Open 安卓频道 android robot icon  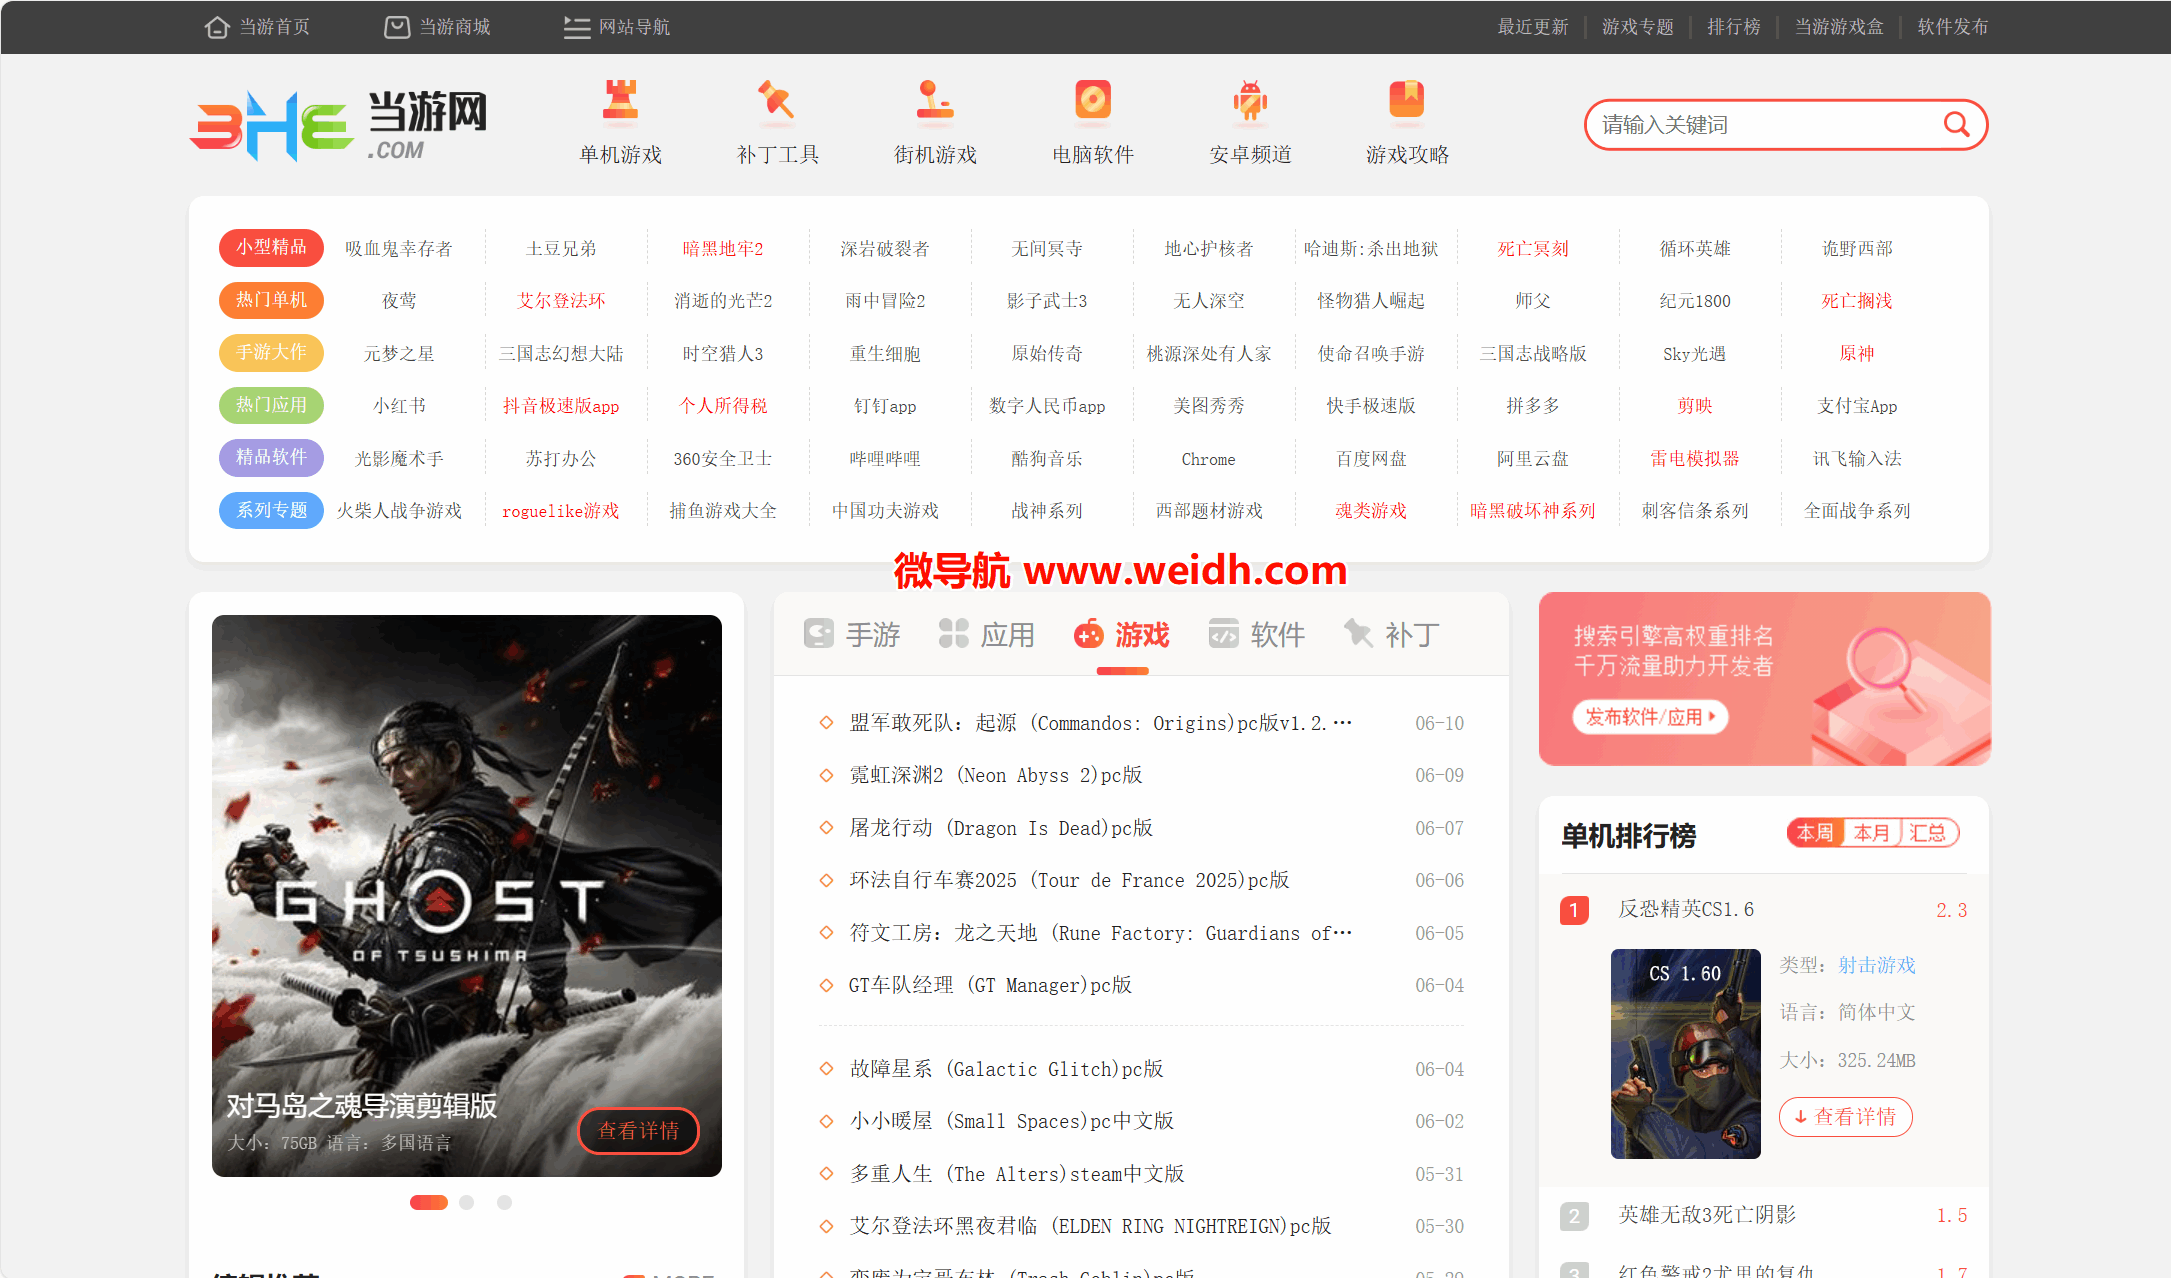(x=1250, y=101)
